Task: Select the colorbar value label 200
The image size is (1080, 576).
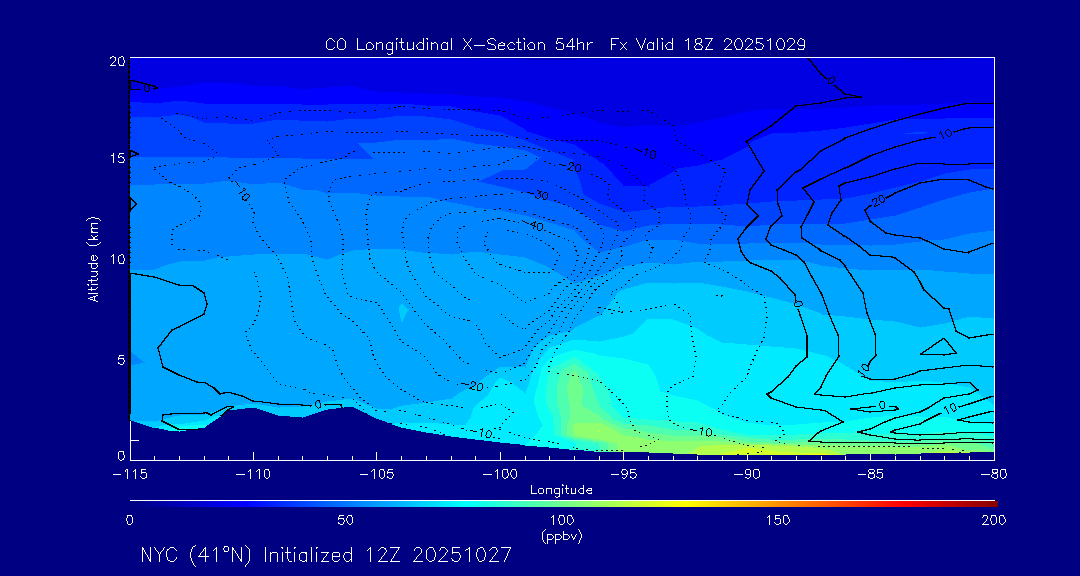Action: (993, 520)
